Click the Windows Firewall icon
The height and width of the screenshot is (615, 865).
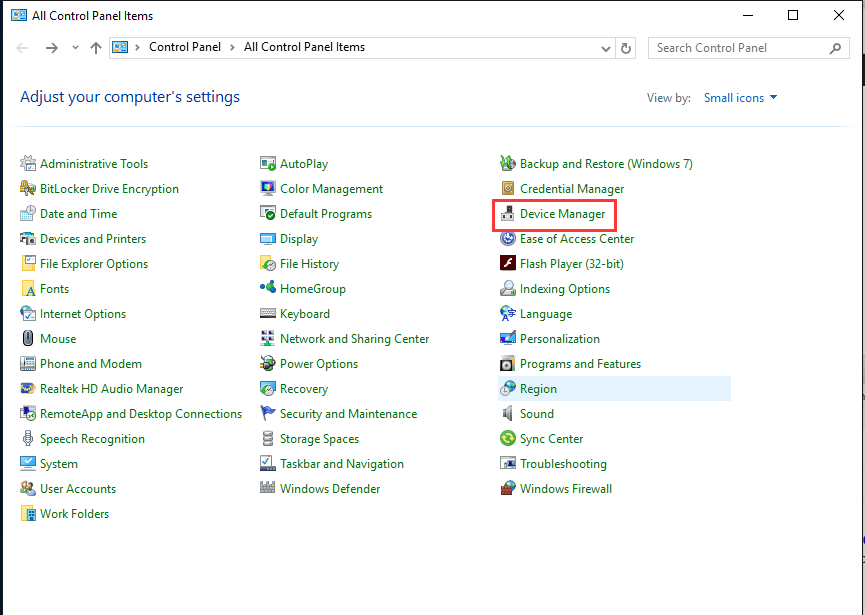(x=508, y=489)
